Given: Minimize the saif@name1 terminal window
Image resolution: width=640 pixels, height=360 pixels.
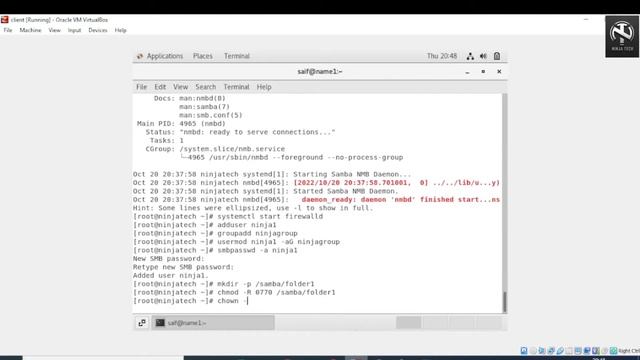Looking at the screenshot, I should click(467, 72).
